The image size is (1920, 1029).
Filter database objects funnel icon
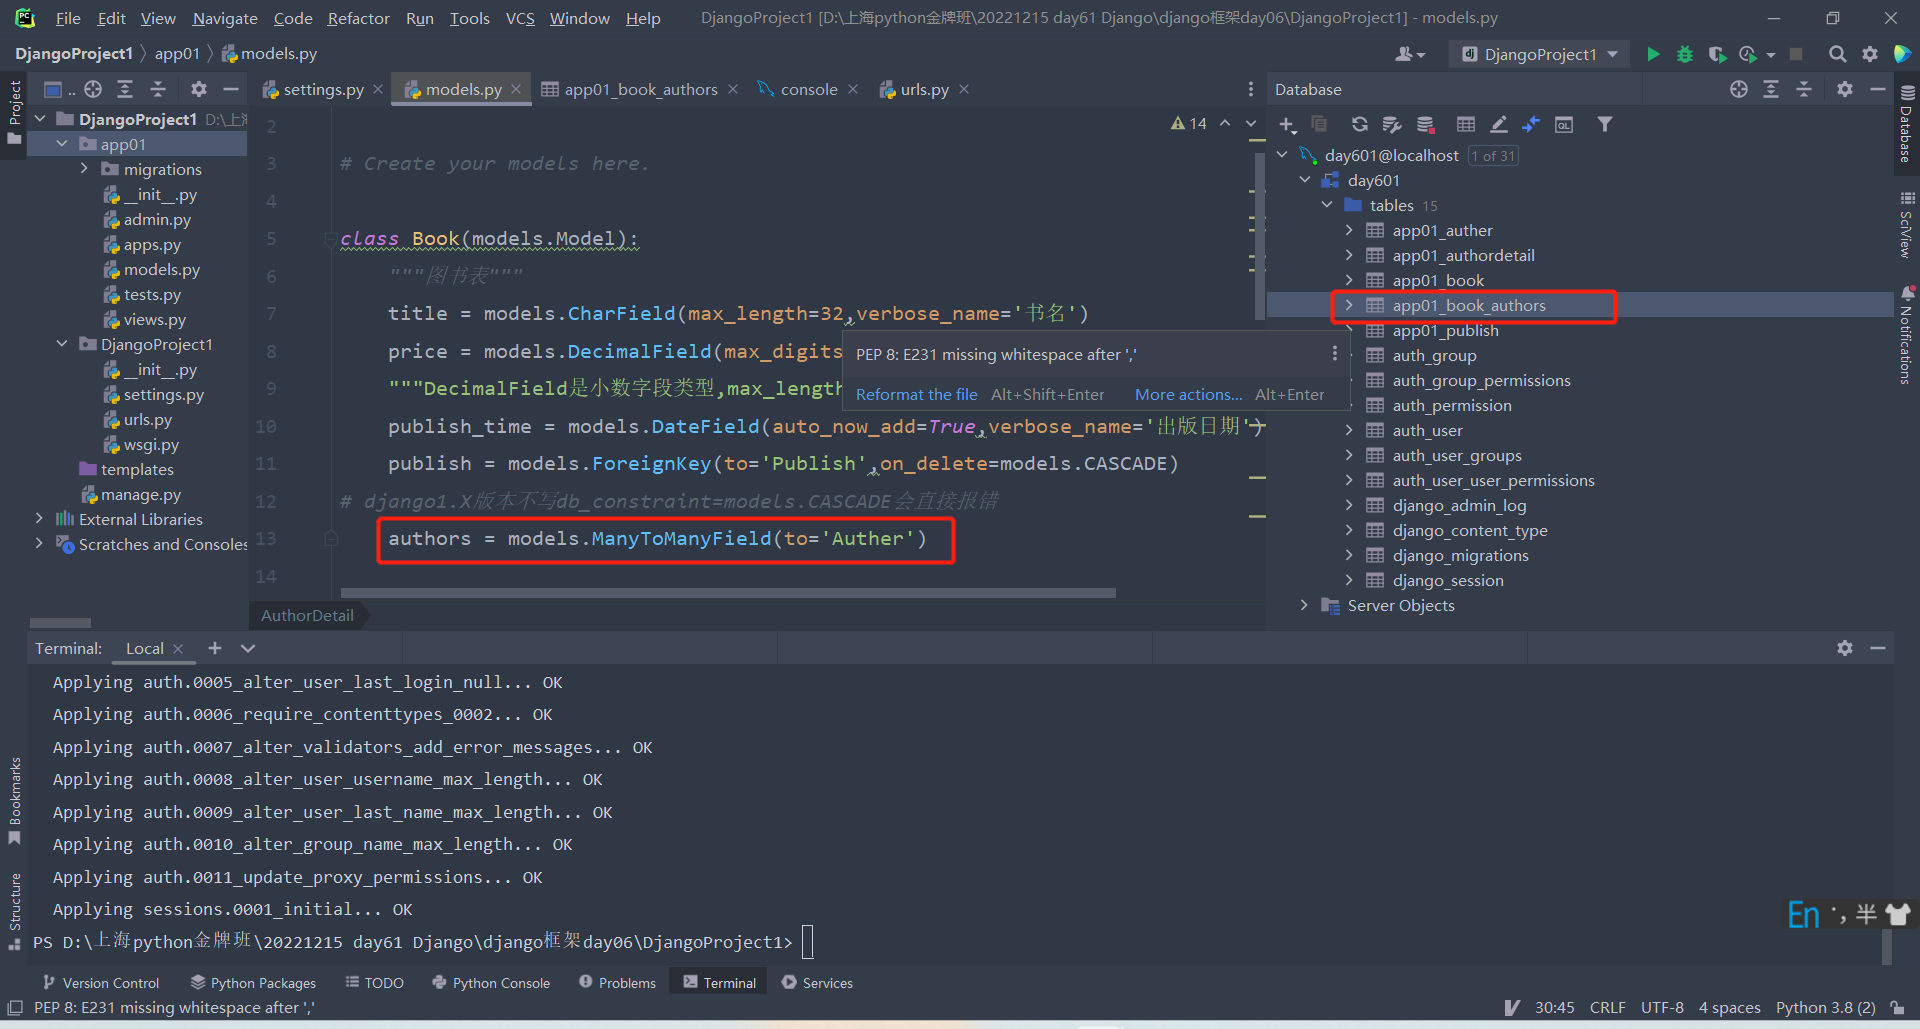(1604, 124)
